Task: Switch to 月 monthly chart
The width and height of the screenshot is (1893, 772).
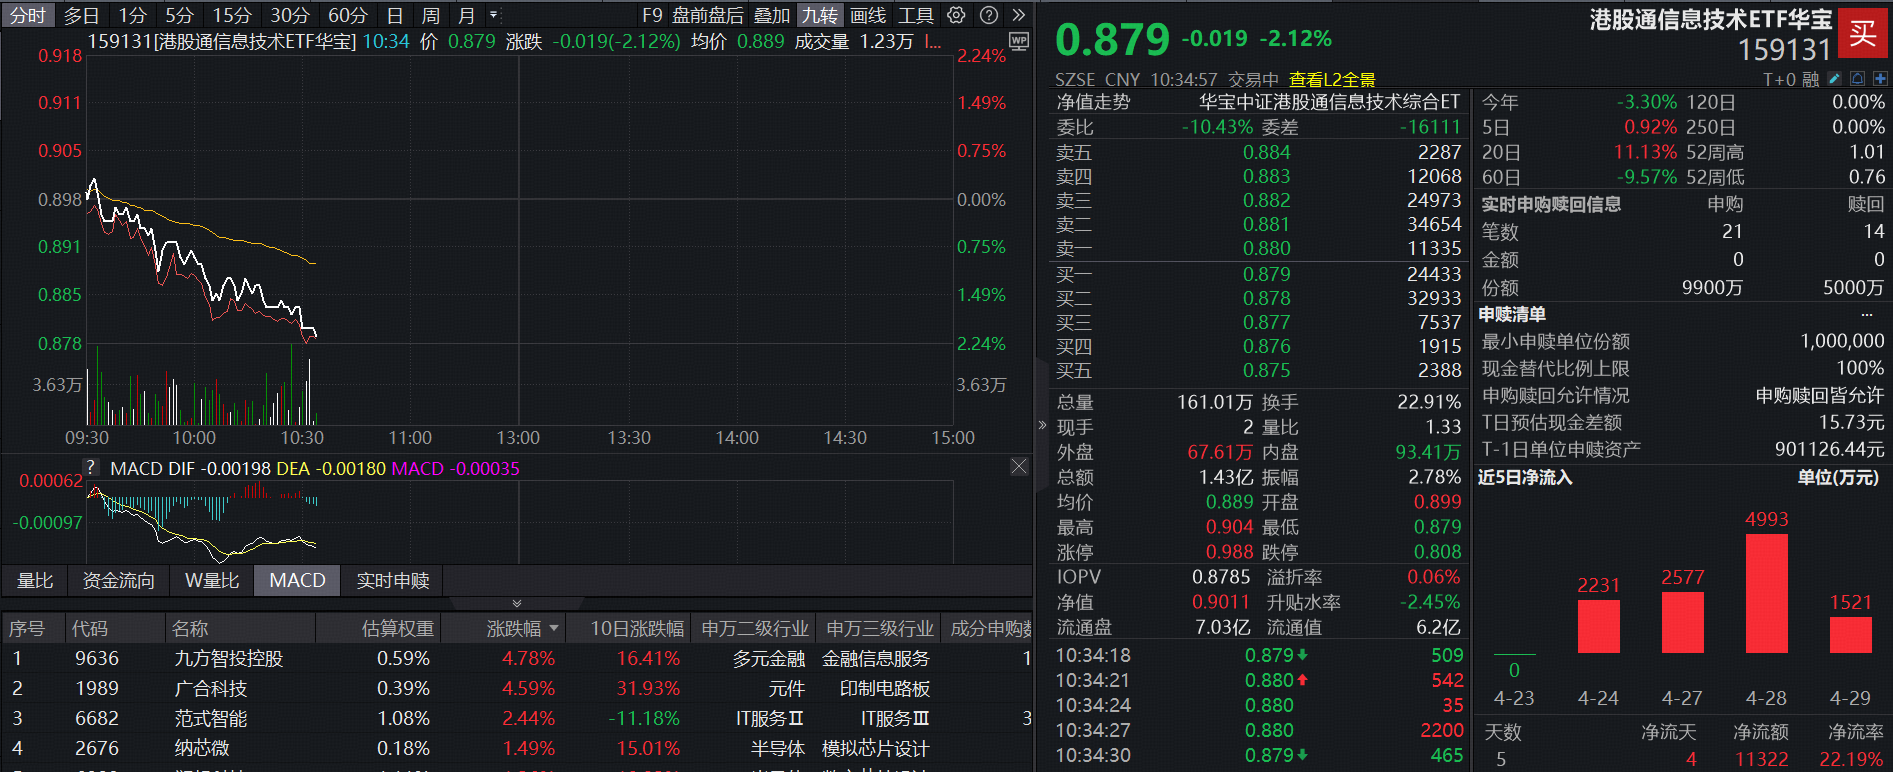Action: [x=467, y=15]
